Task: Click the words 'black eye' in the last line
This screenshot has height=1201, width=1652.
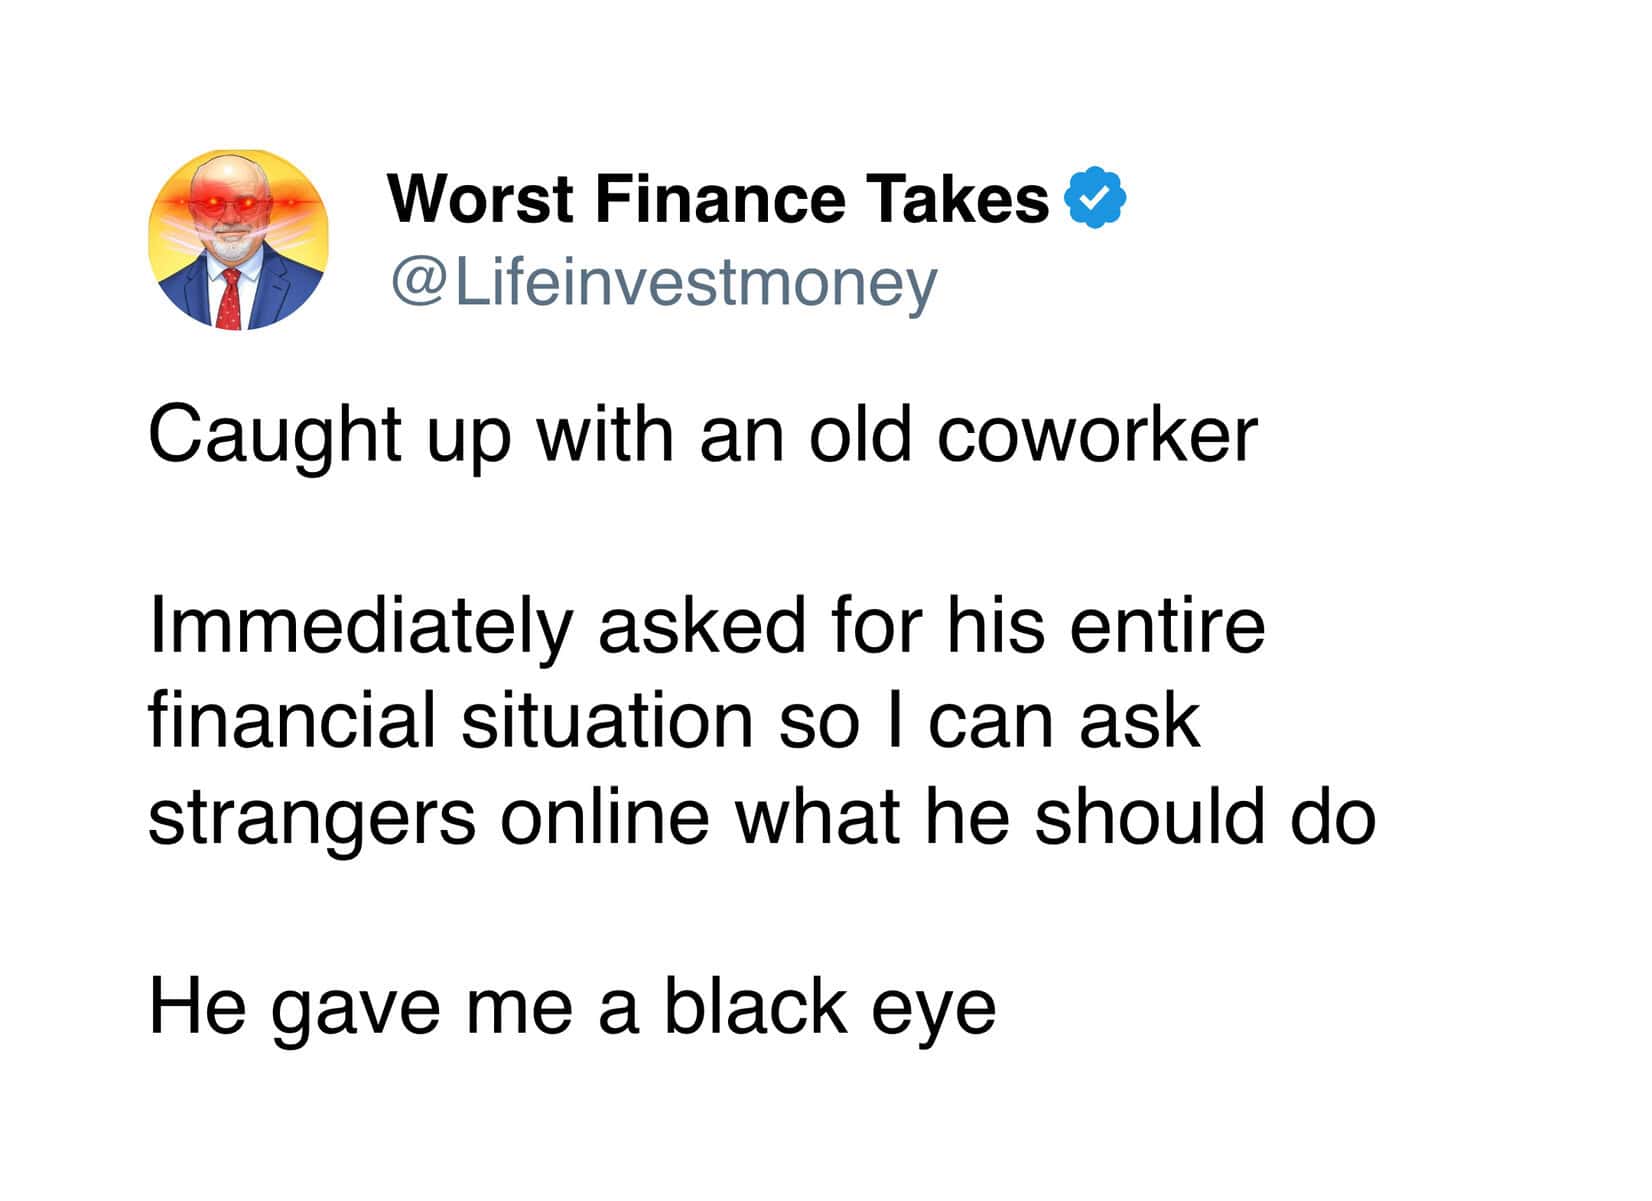Action: [829, 1007]
